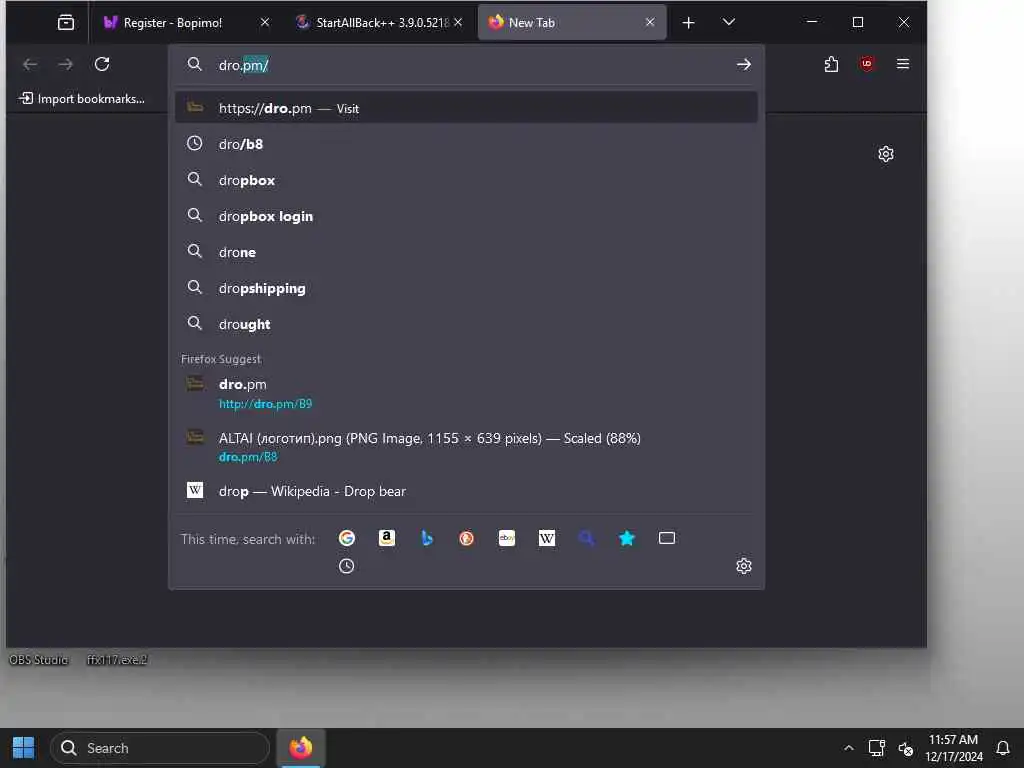Close the Register - Bopimo! tab
The height and width of the screenshot is (768, 1024).
[x=264, y=22]
